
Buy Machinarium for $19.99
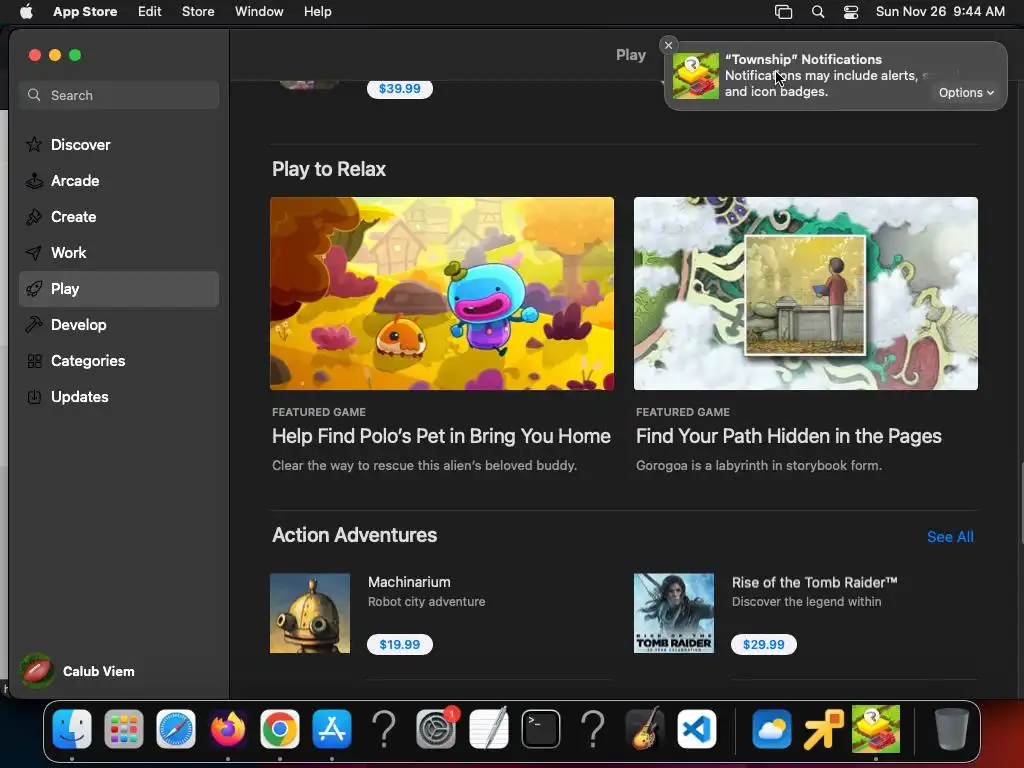400,645
